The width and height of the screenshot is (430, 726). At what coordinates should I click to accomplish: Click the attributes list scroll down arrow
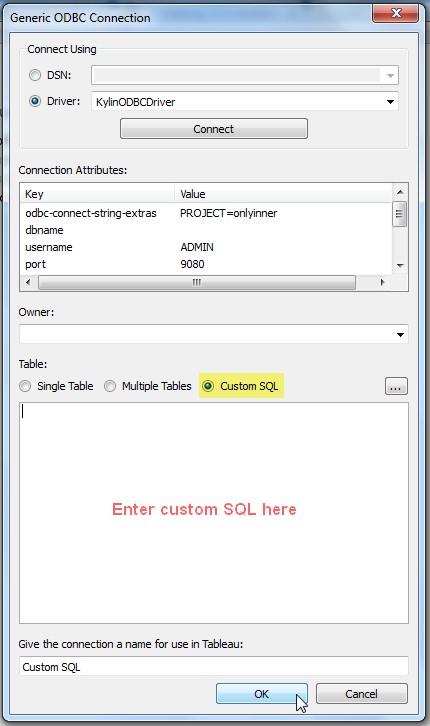[x=400, y=266]
